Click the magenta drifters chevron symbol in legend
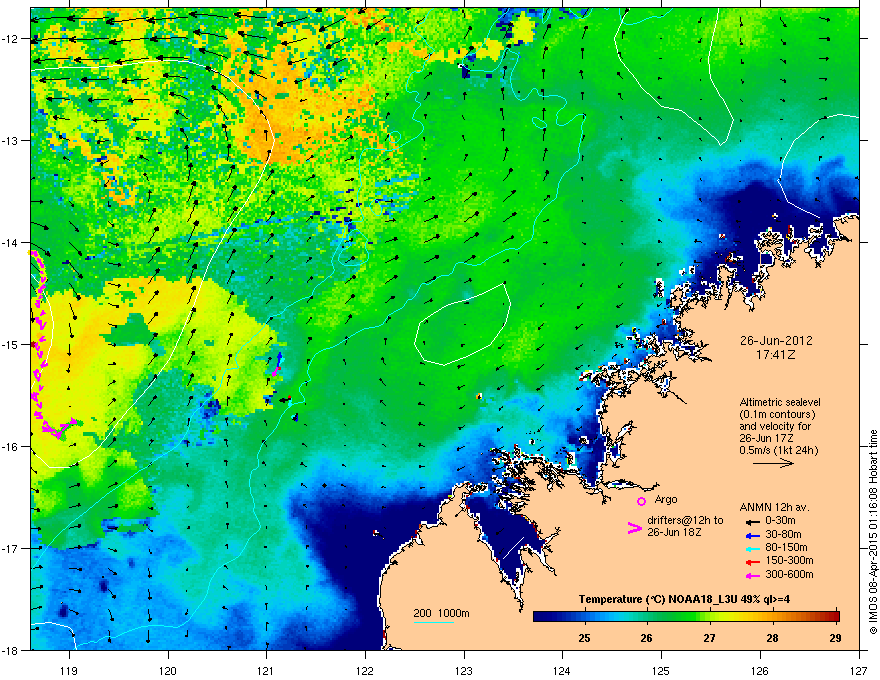The height and width of the screenshot is (680, 880). click(x=634, y=528)
